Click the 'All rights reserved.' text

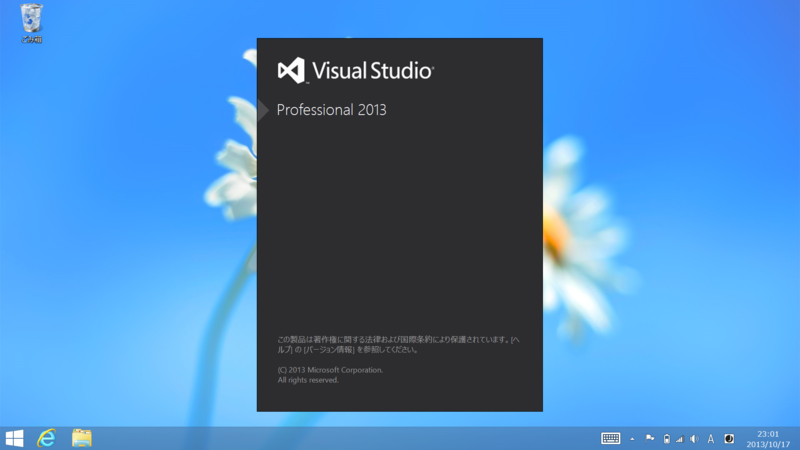point(308,380)
